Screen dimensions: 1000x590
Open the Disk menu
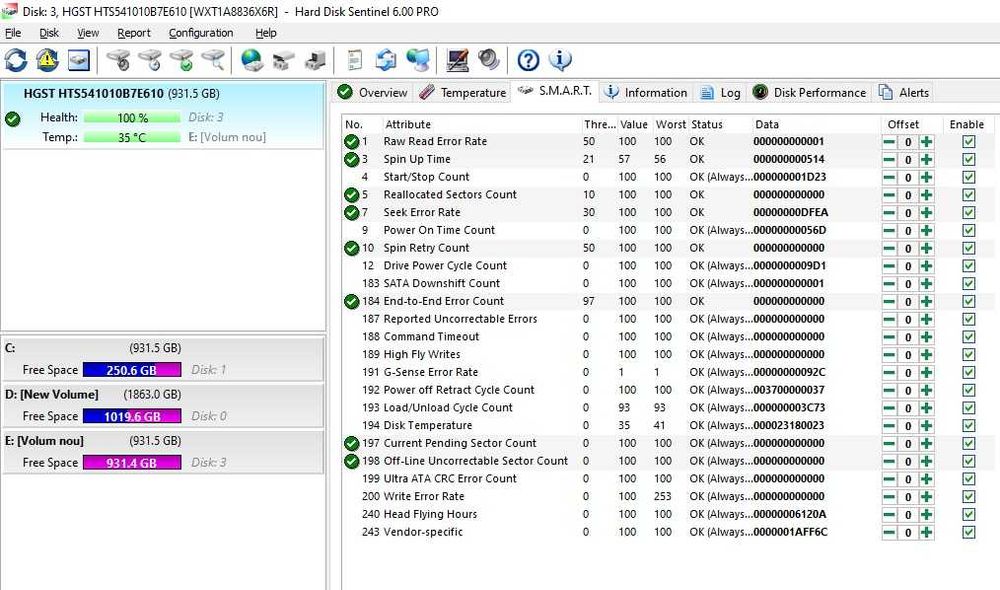48,33
